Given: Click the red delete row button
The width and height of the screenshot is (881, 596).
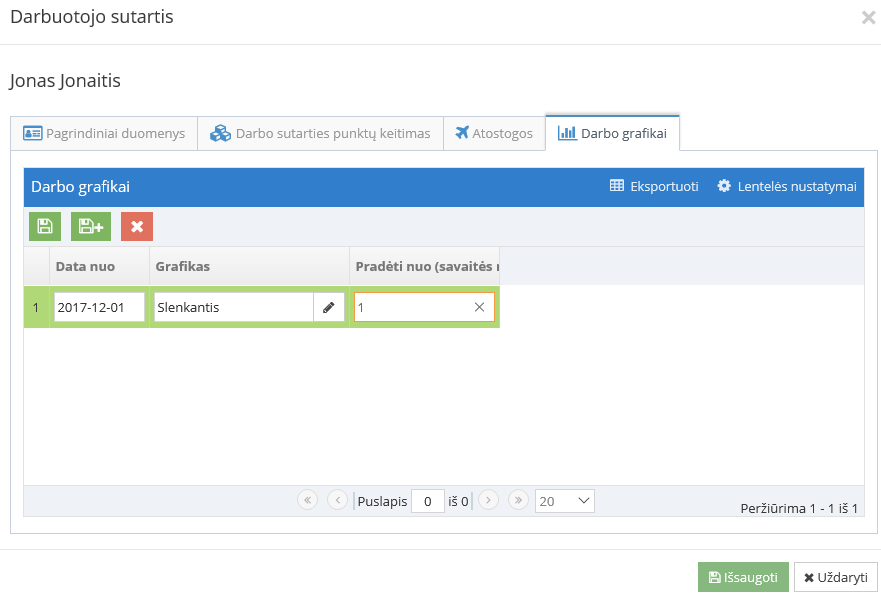Looking at the screenshot, I should click(x=137, y=227).
